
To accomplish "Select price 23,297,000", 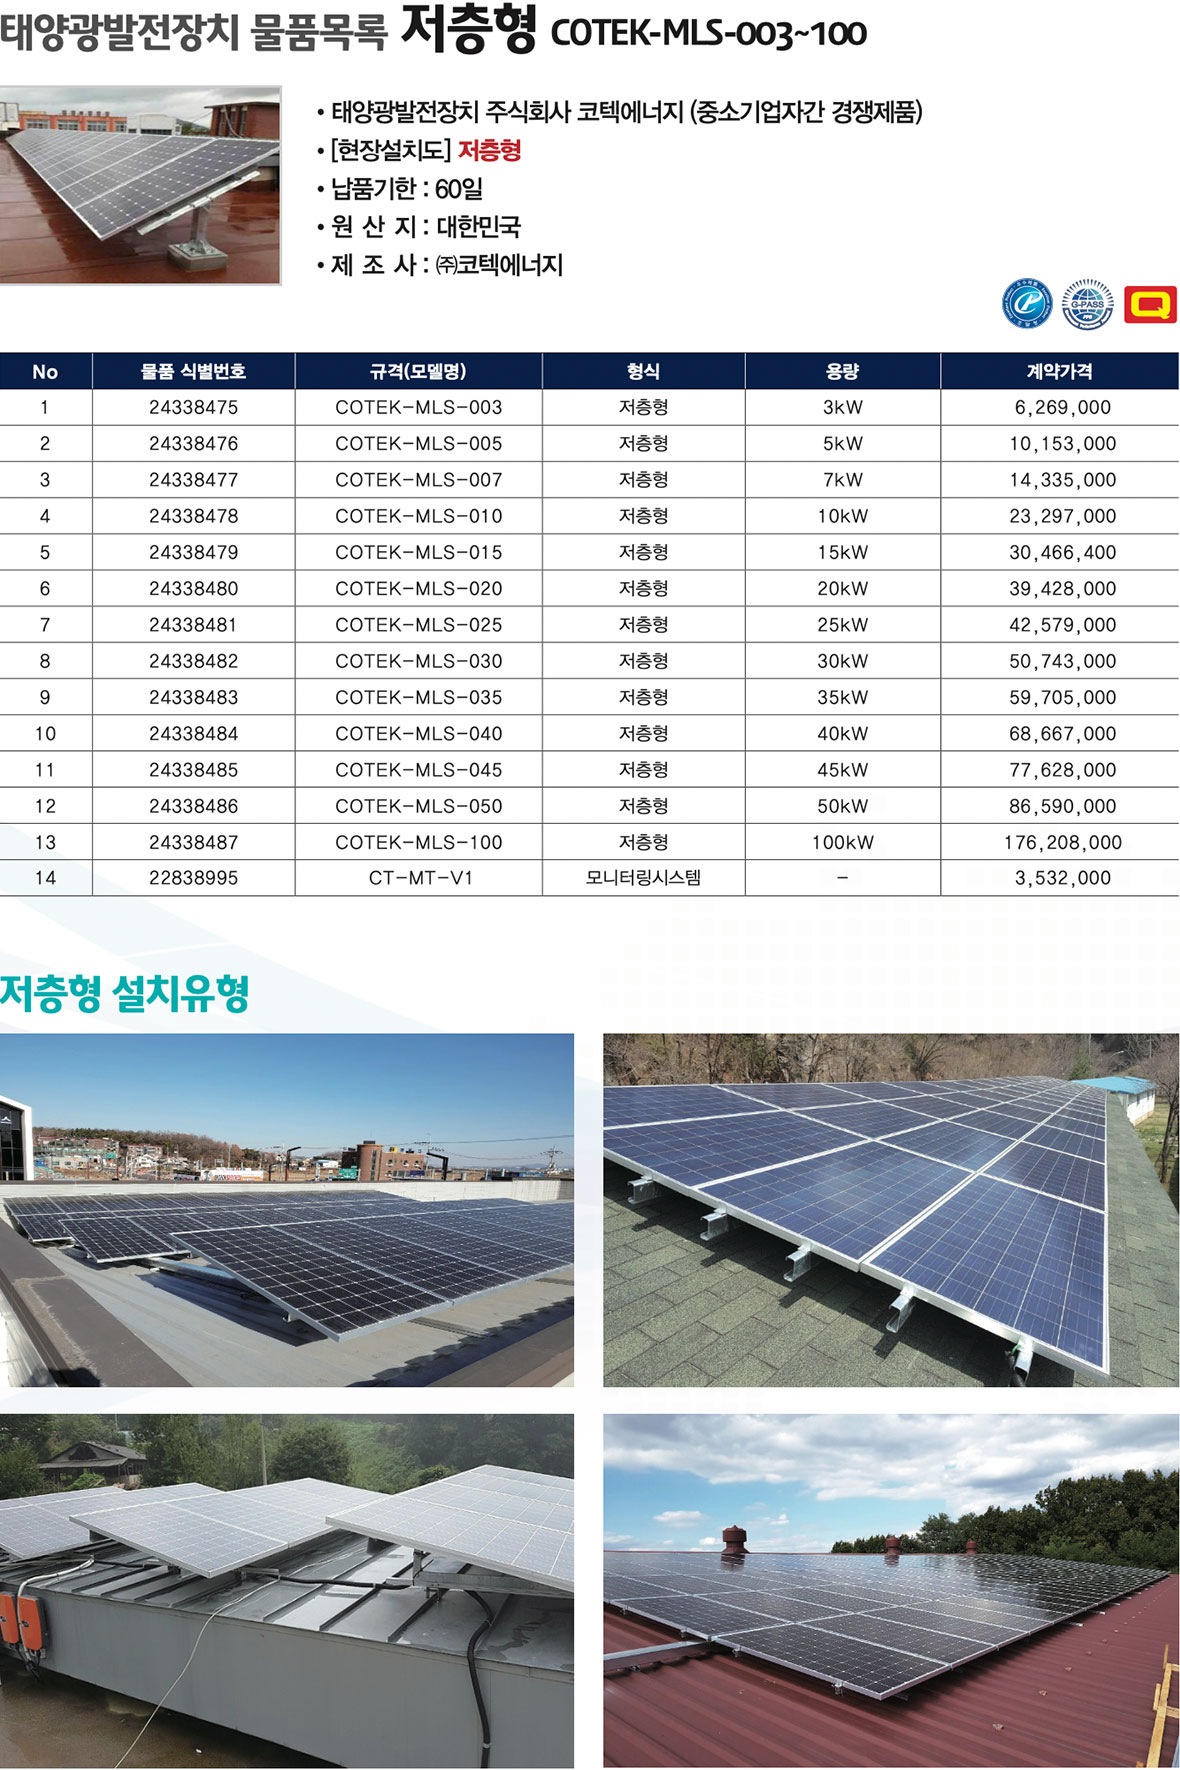I will tap(1063, 516).
